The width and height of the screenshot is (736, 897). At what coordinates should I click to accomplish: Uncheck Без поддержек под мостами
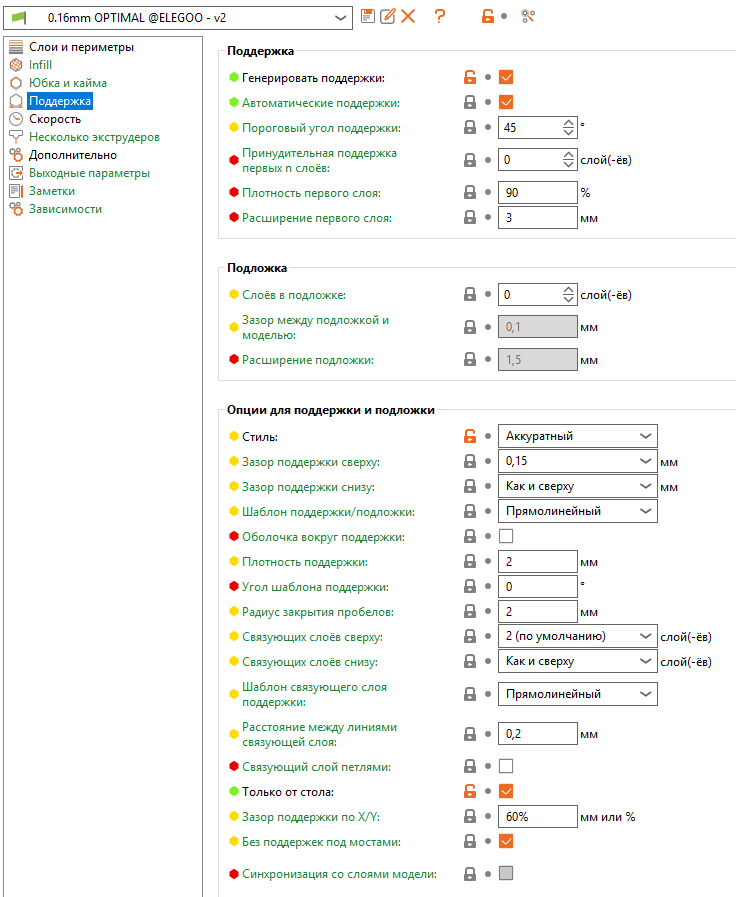(x=506, y=841)
